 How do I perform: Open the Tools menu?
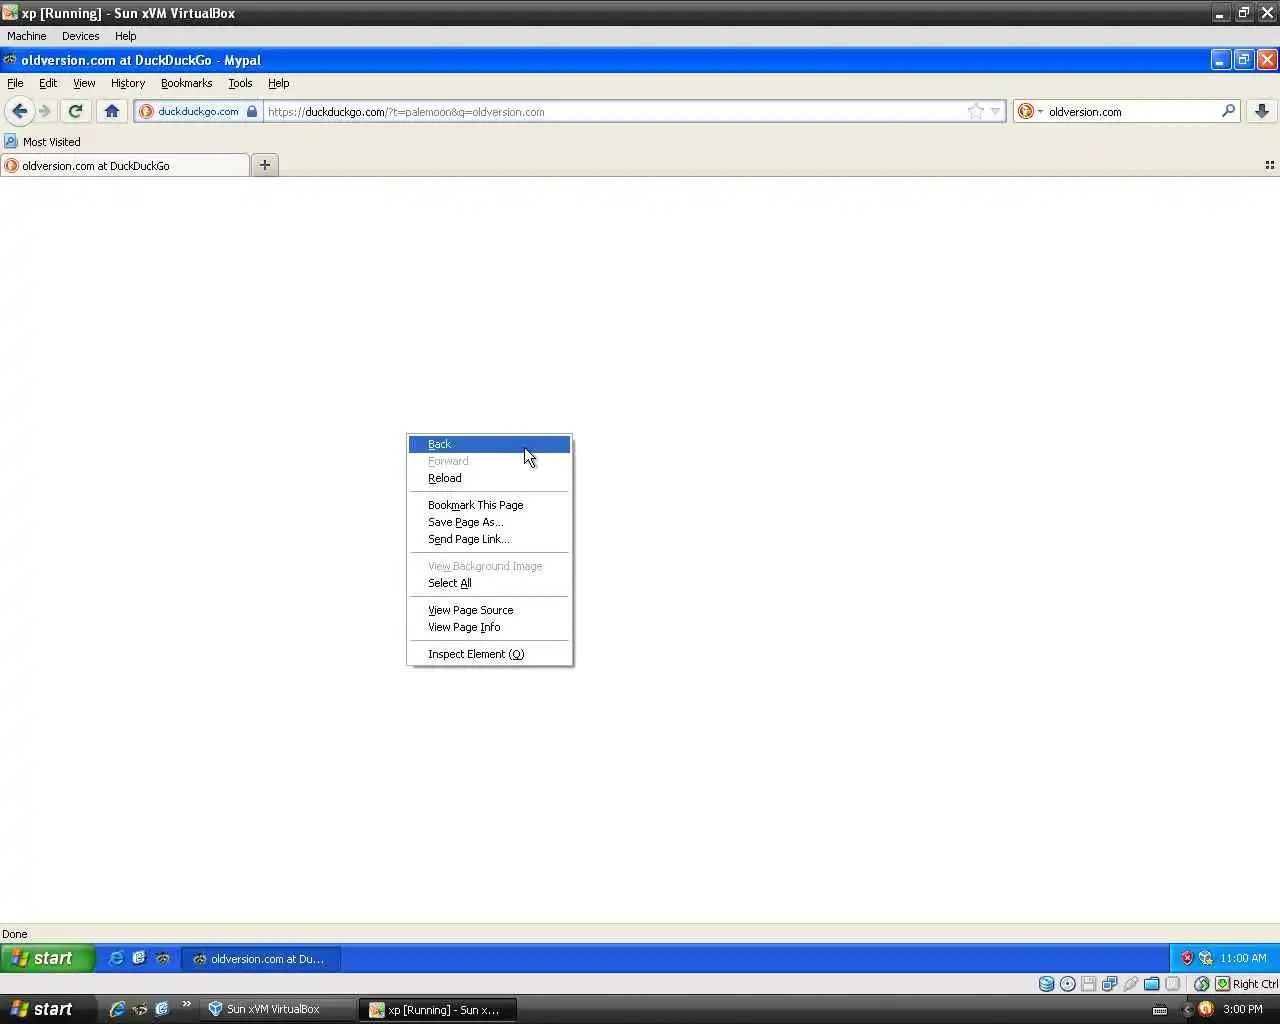[240, 83]
